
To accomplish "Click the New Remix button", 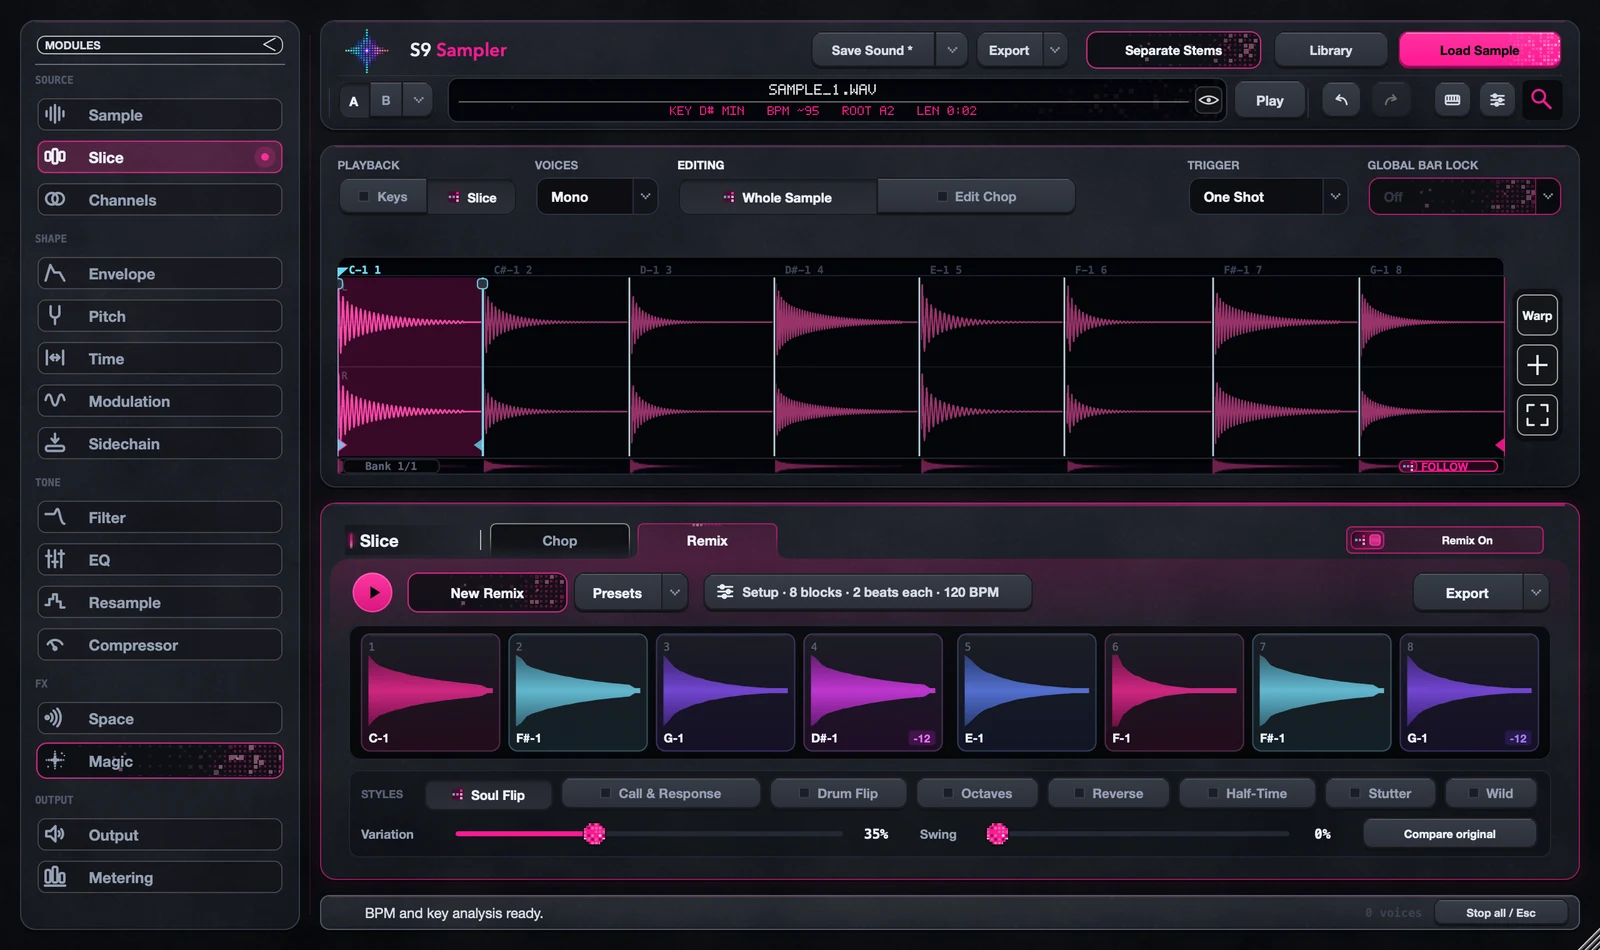I will [487, 593].
